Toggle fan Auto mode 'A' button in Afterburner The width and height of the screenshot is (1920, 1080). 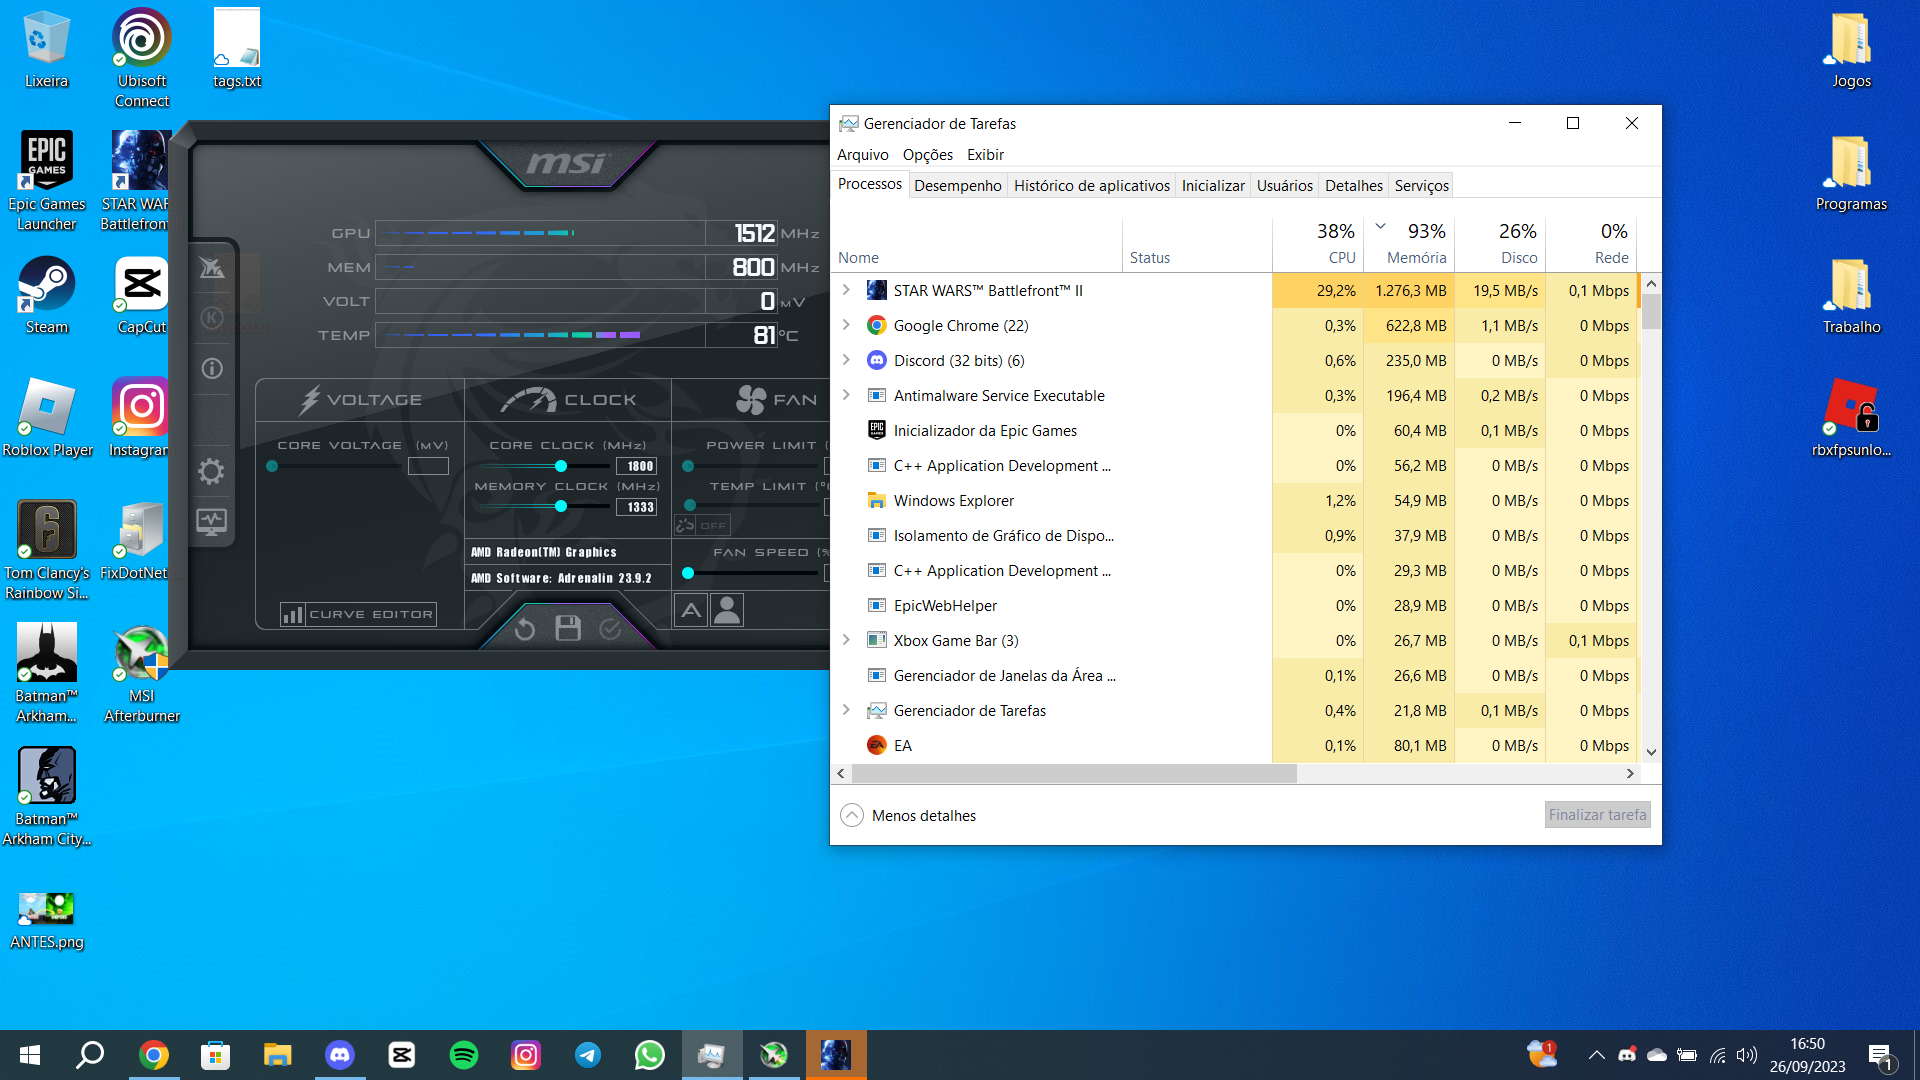coord(691,609)
